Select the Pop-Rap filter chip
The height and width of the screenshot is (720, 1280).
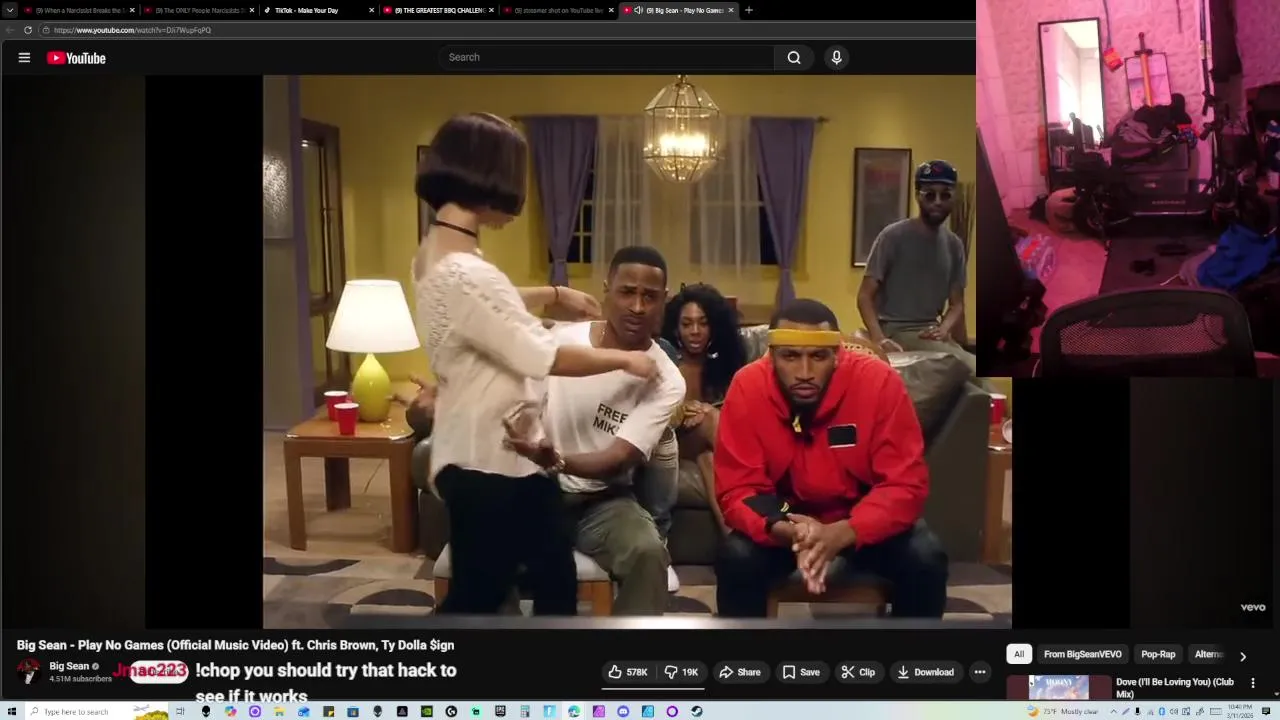click(x=1158, y=654)
